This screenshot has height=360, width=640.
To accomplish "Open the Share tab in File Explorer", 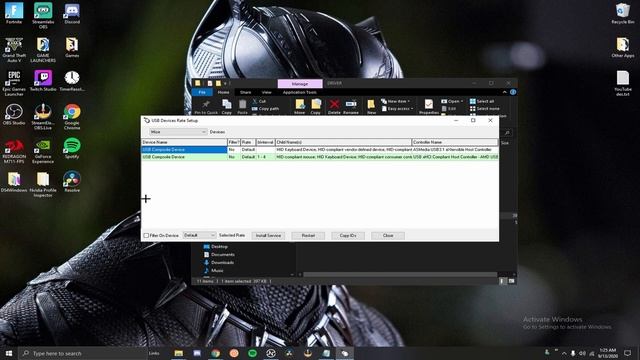I will (245, 92).
